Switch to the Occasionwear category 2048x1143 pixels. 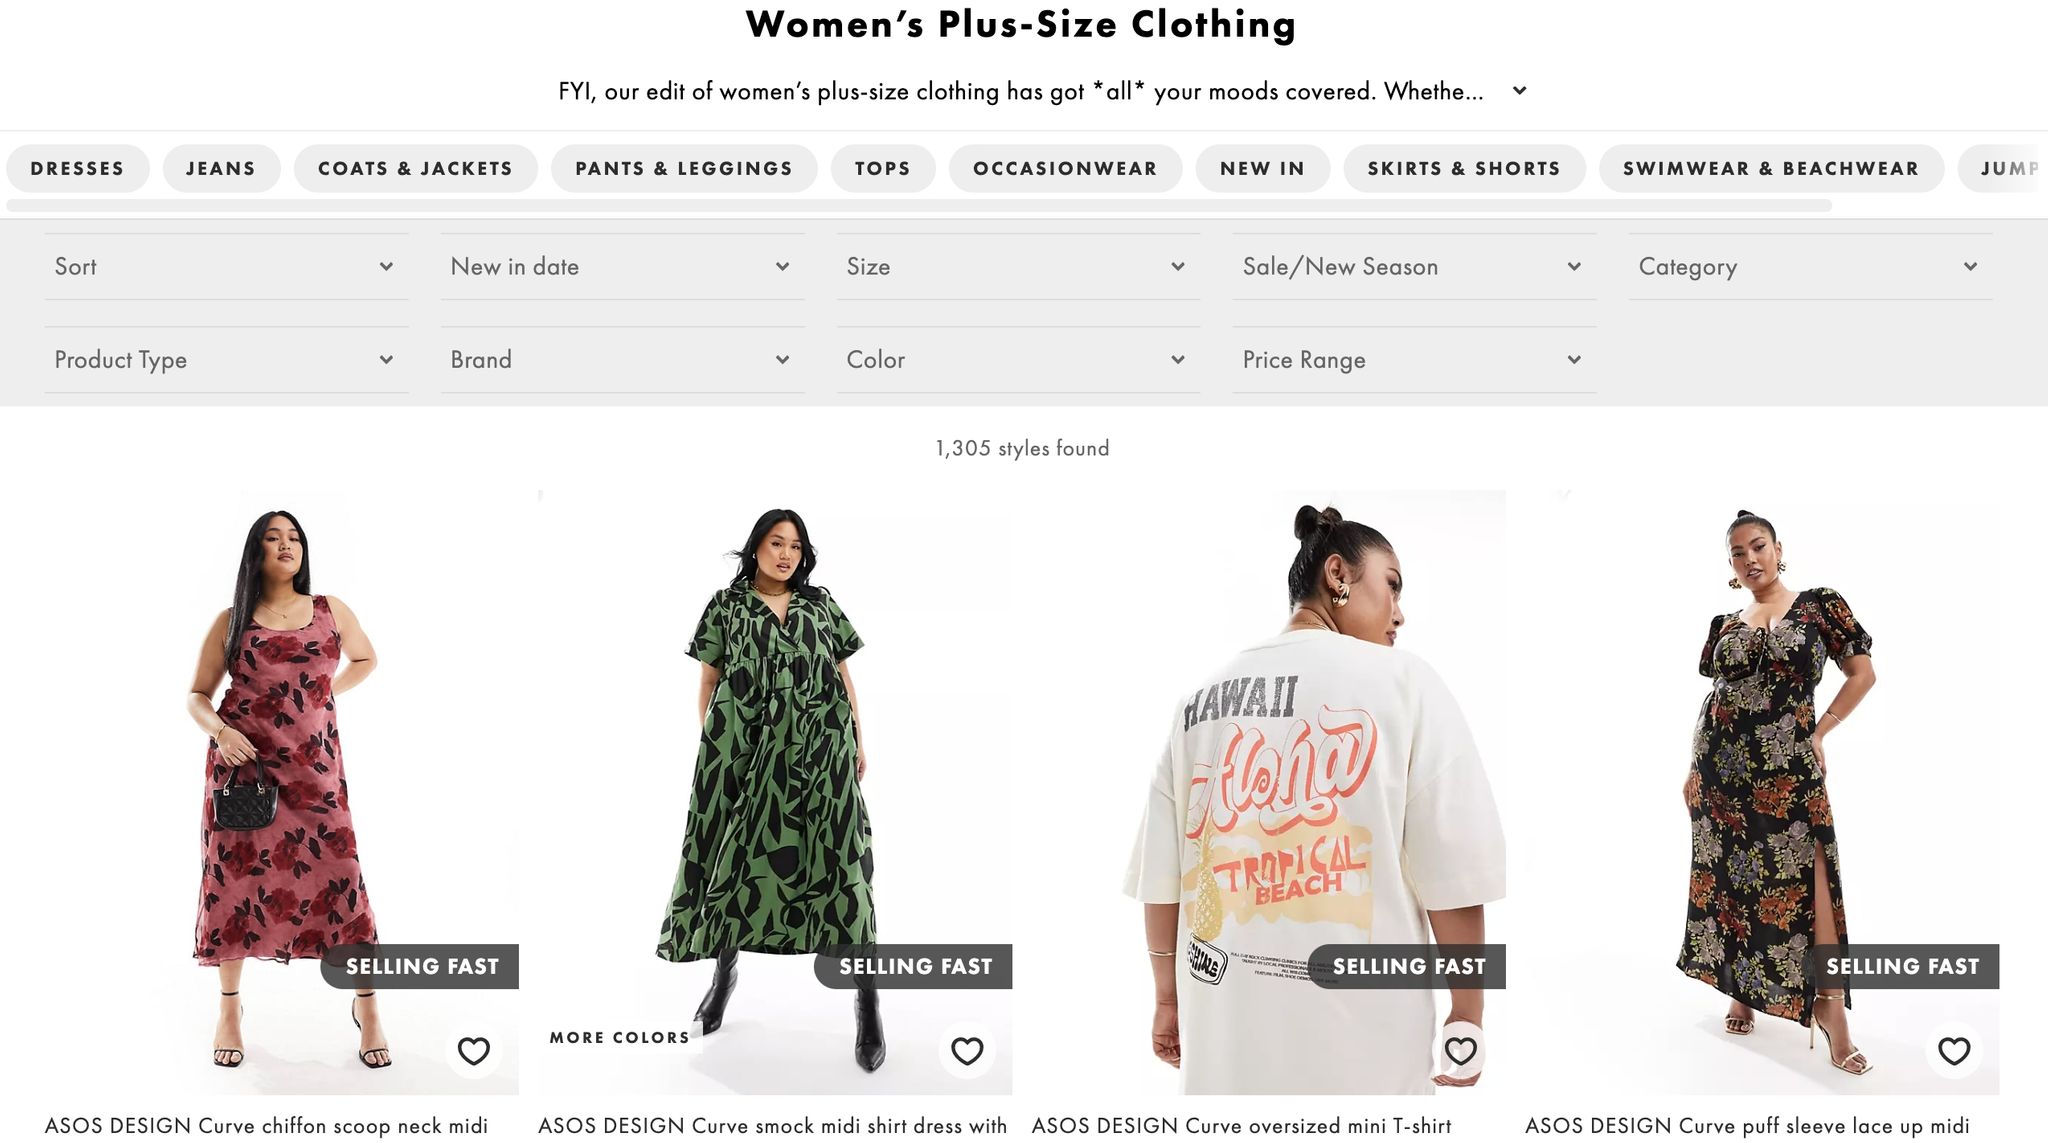pos(1065,169)
